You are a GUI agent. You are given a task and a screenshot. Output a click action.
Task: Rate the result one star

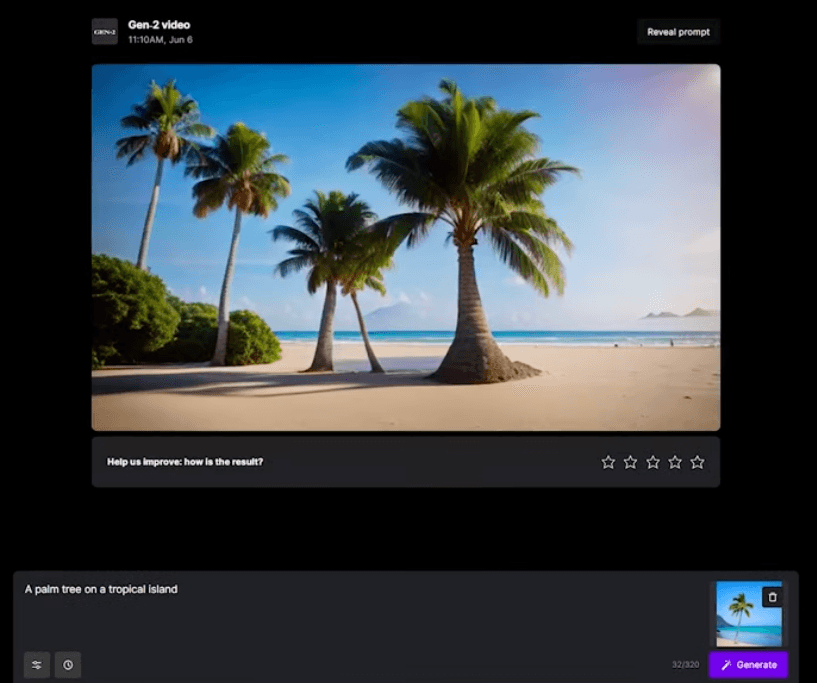tap(608, 462)
